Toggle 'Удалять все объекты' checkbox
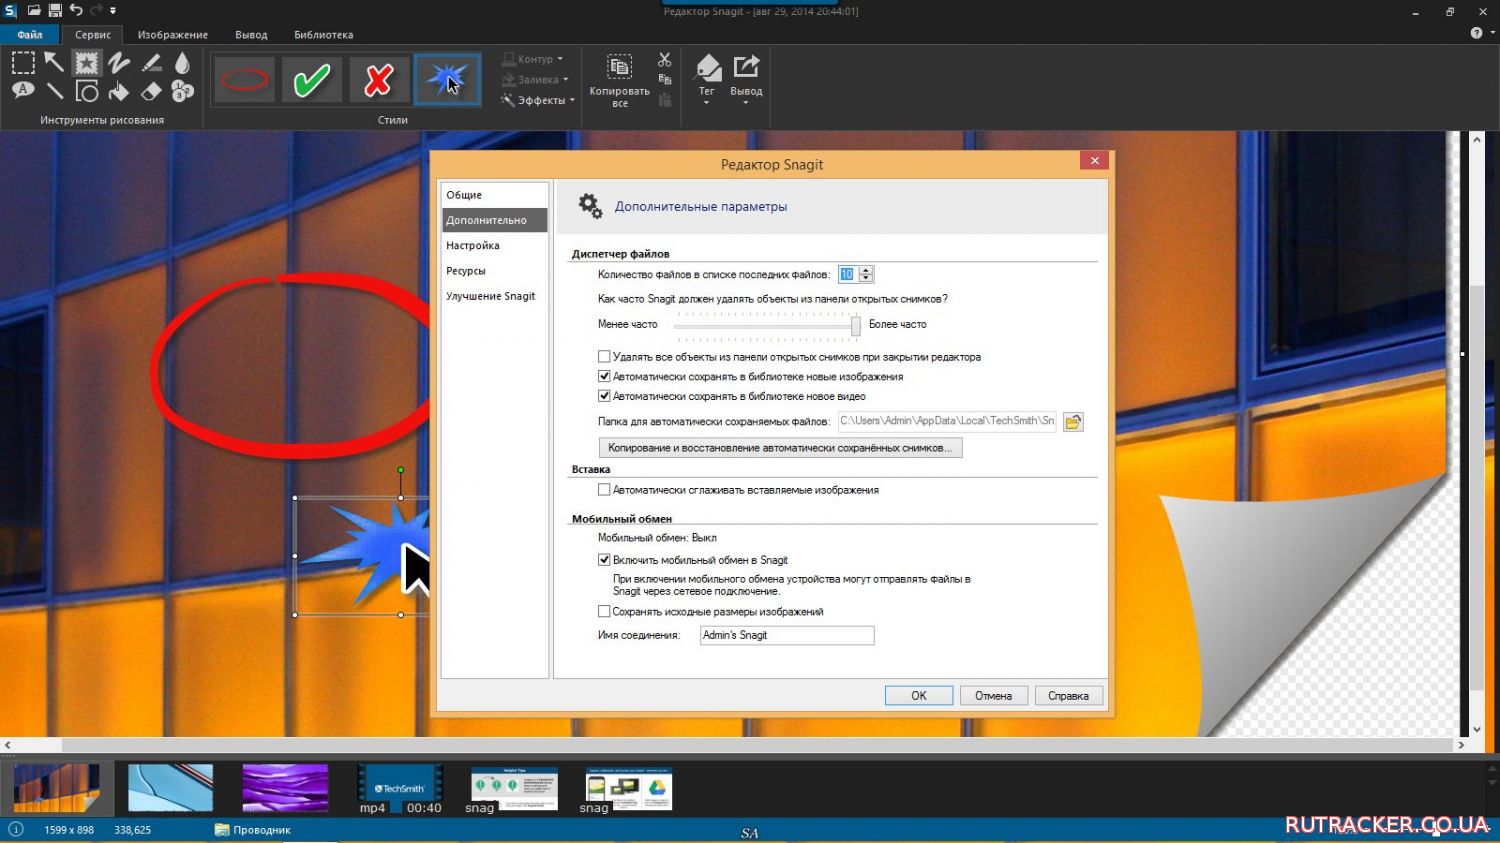 (x=604, y=356)
